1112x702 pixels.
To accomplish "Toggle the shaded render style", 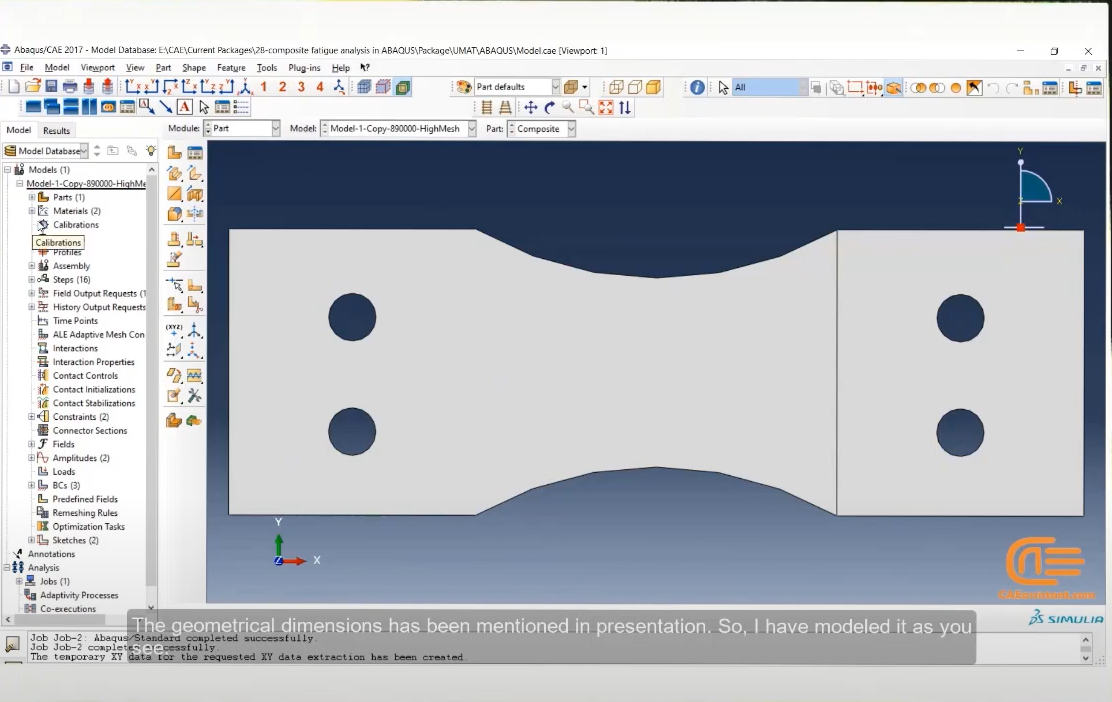I will [x=653, y=87].
